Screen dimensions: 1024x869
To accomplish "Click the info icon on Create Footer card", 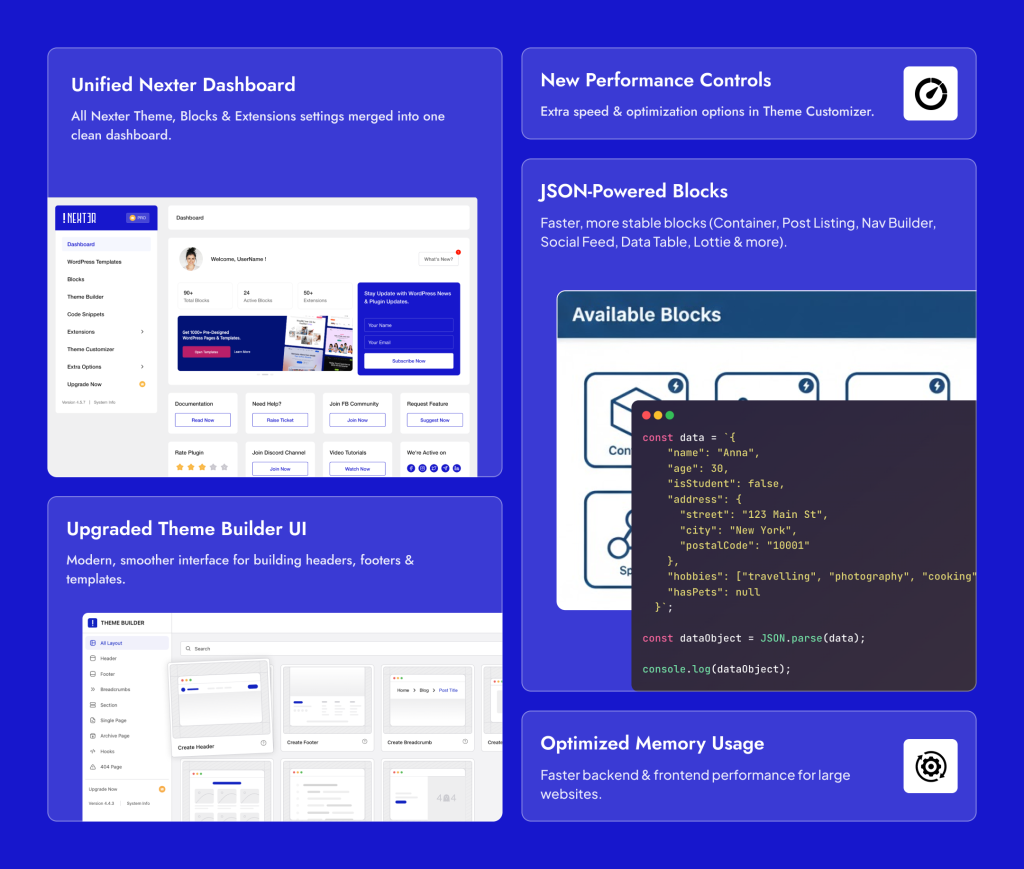I will [x=364, y=742].
